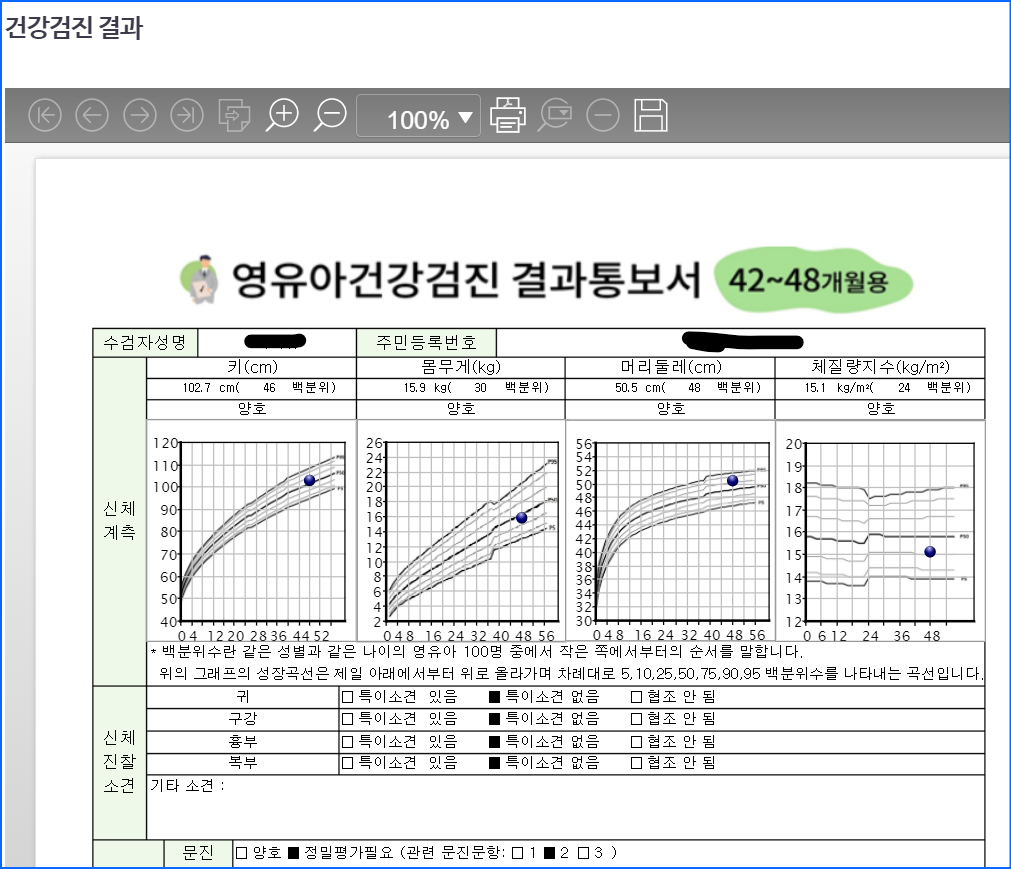Click the blue dot on head circumference chart
Screen dimensions: 1011x869
pos(732,481)
